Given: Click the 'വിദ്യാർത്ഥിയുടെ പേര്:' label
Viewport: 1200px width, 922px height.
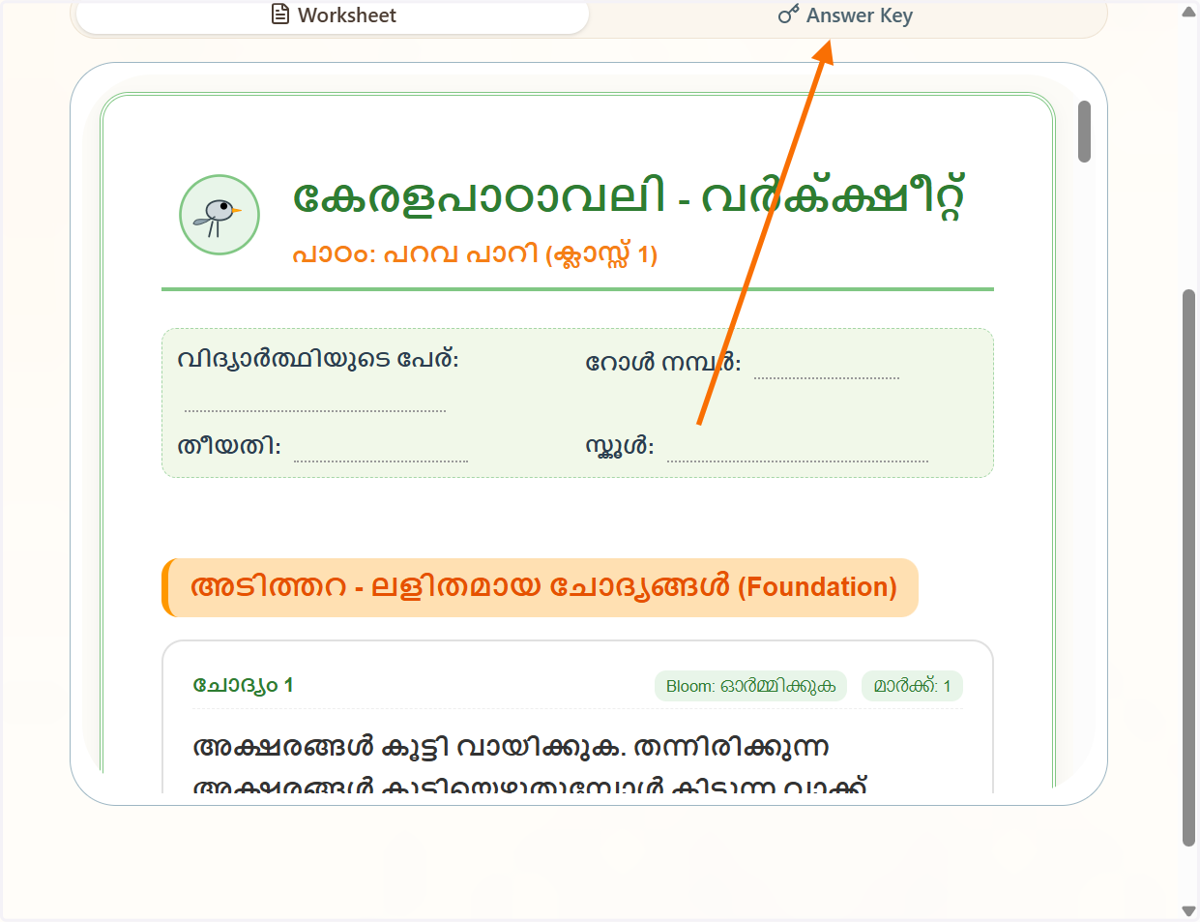Looking at the screenshot, I should coord(318,359).
